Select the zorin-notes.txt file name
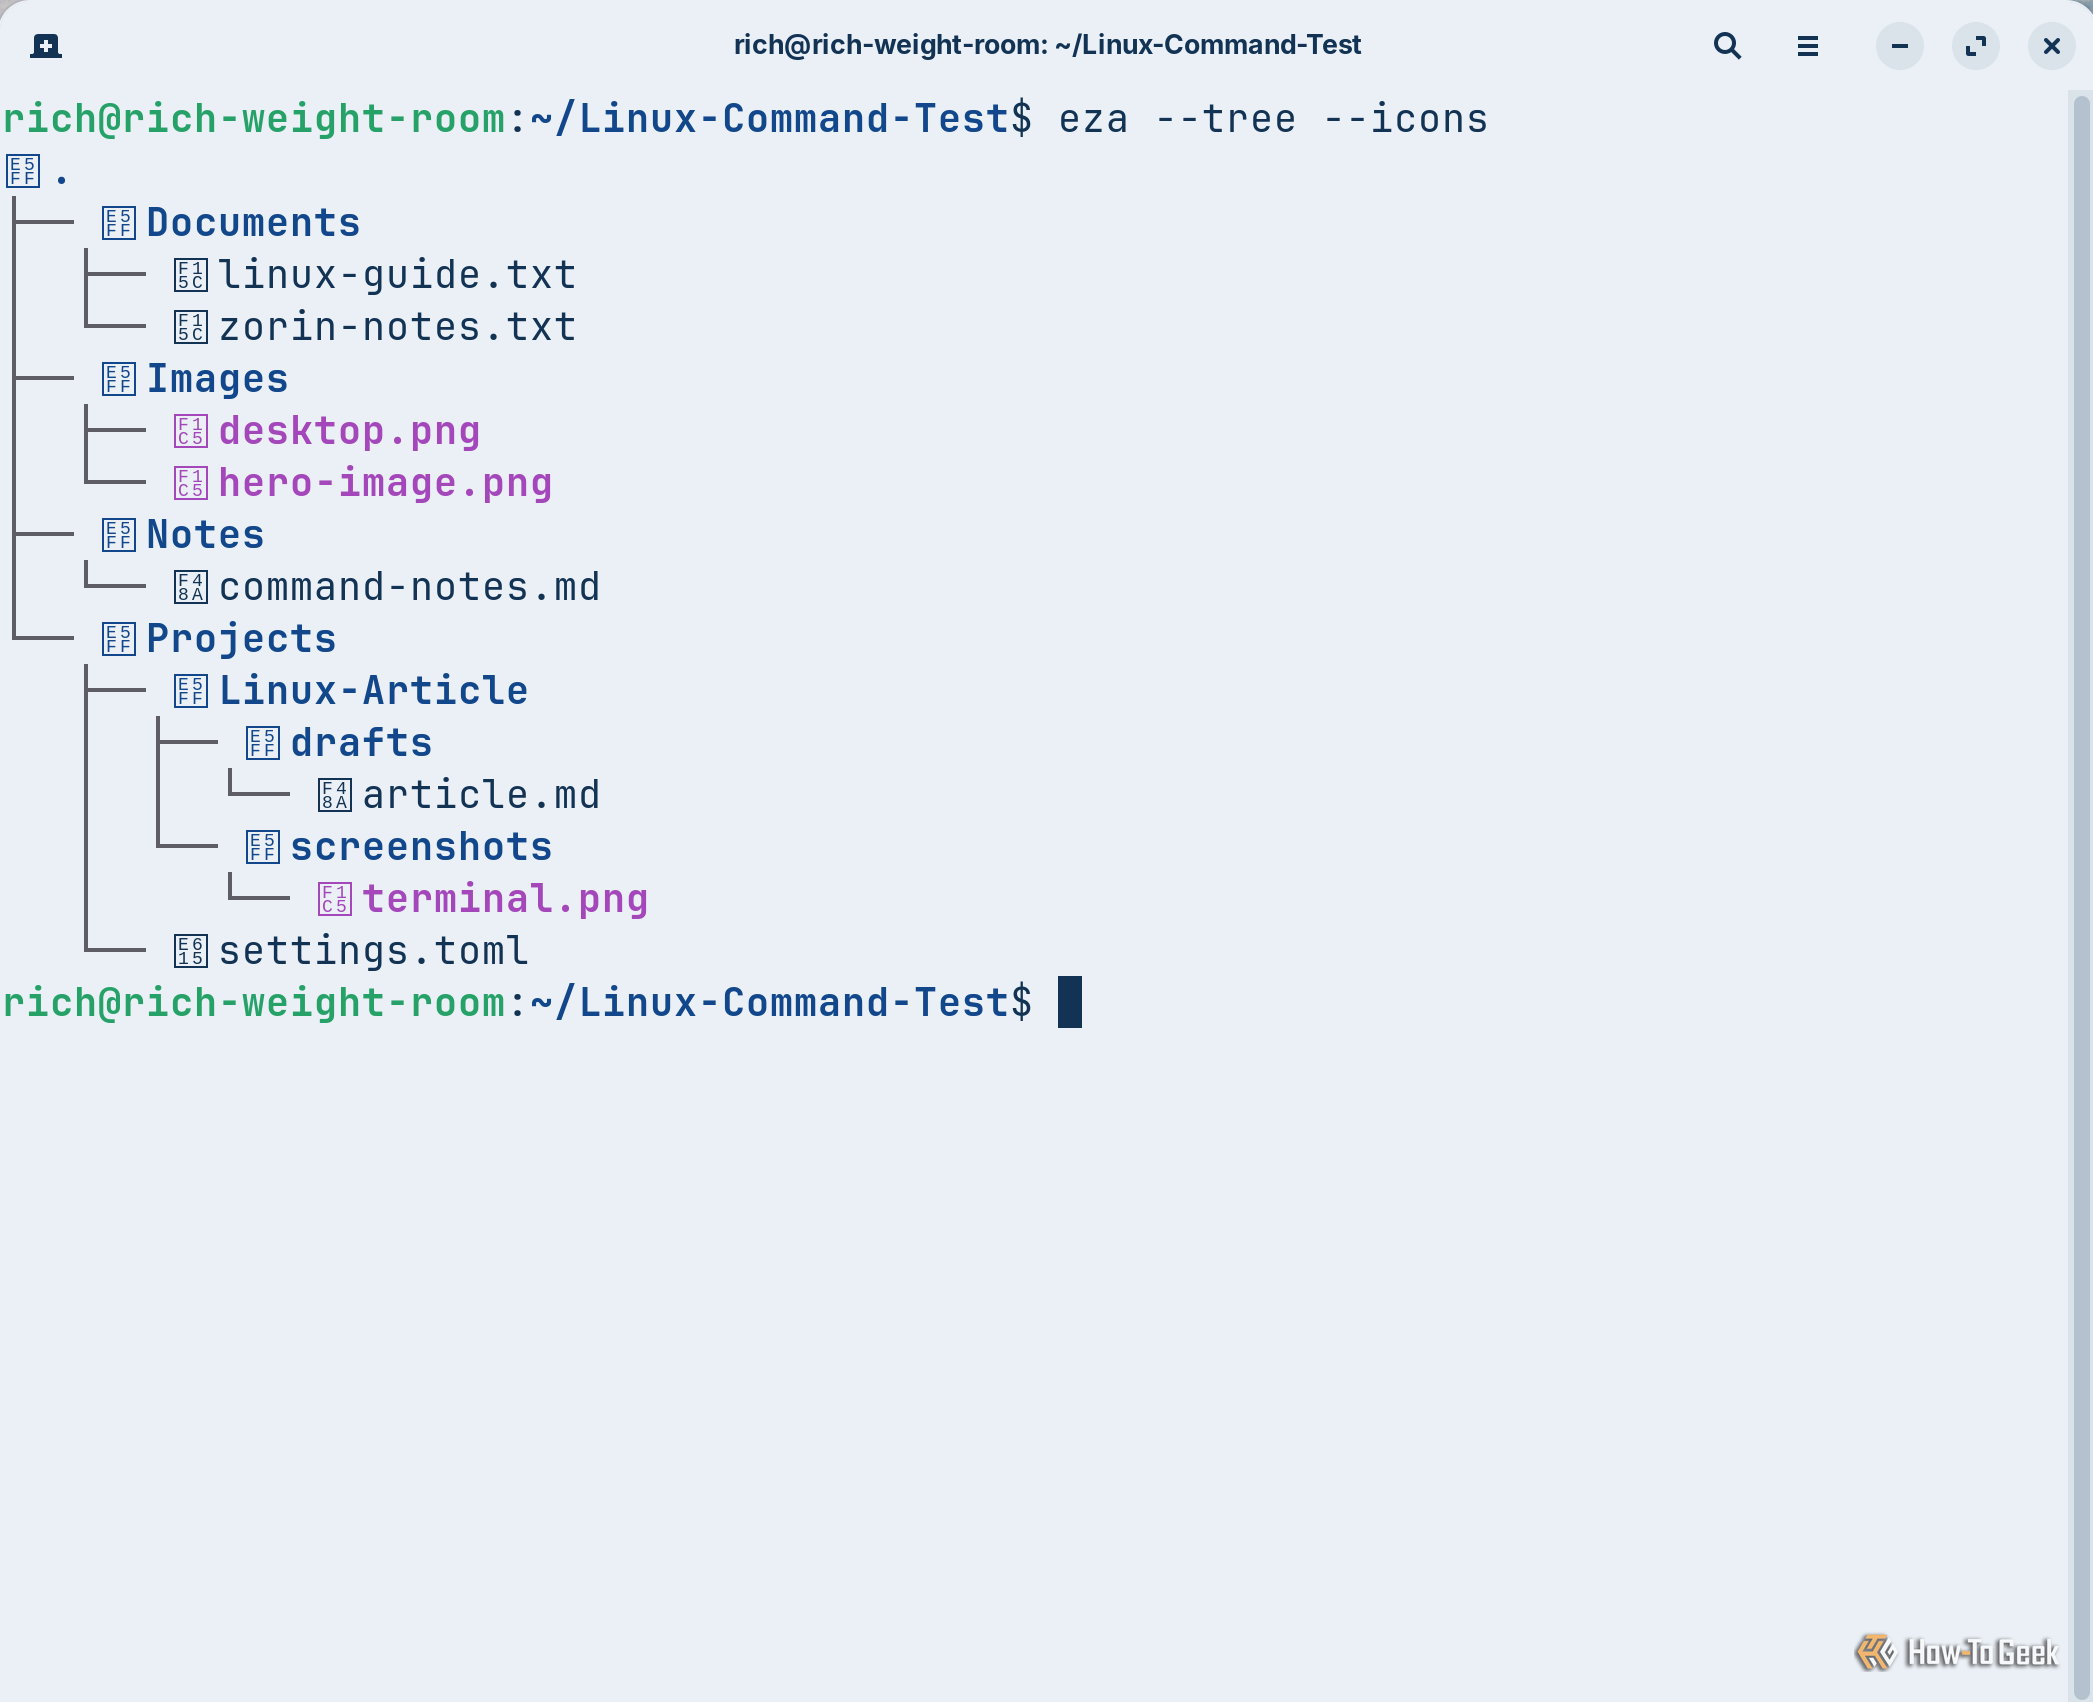The height and width of the screenshot is (1702, 2093). [397, 327]
